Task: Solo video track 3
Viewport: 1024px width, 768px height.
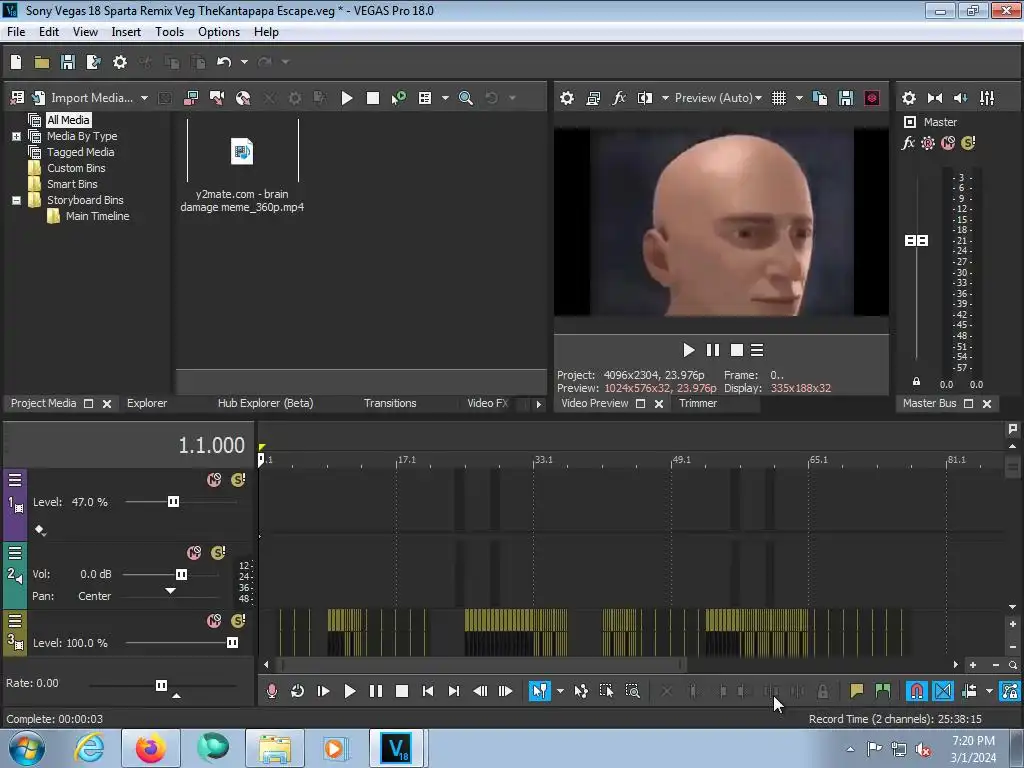Action: 238,620
